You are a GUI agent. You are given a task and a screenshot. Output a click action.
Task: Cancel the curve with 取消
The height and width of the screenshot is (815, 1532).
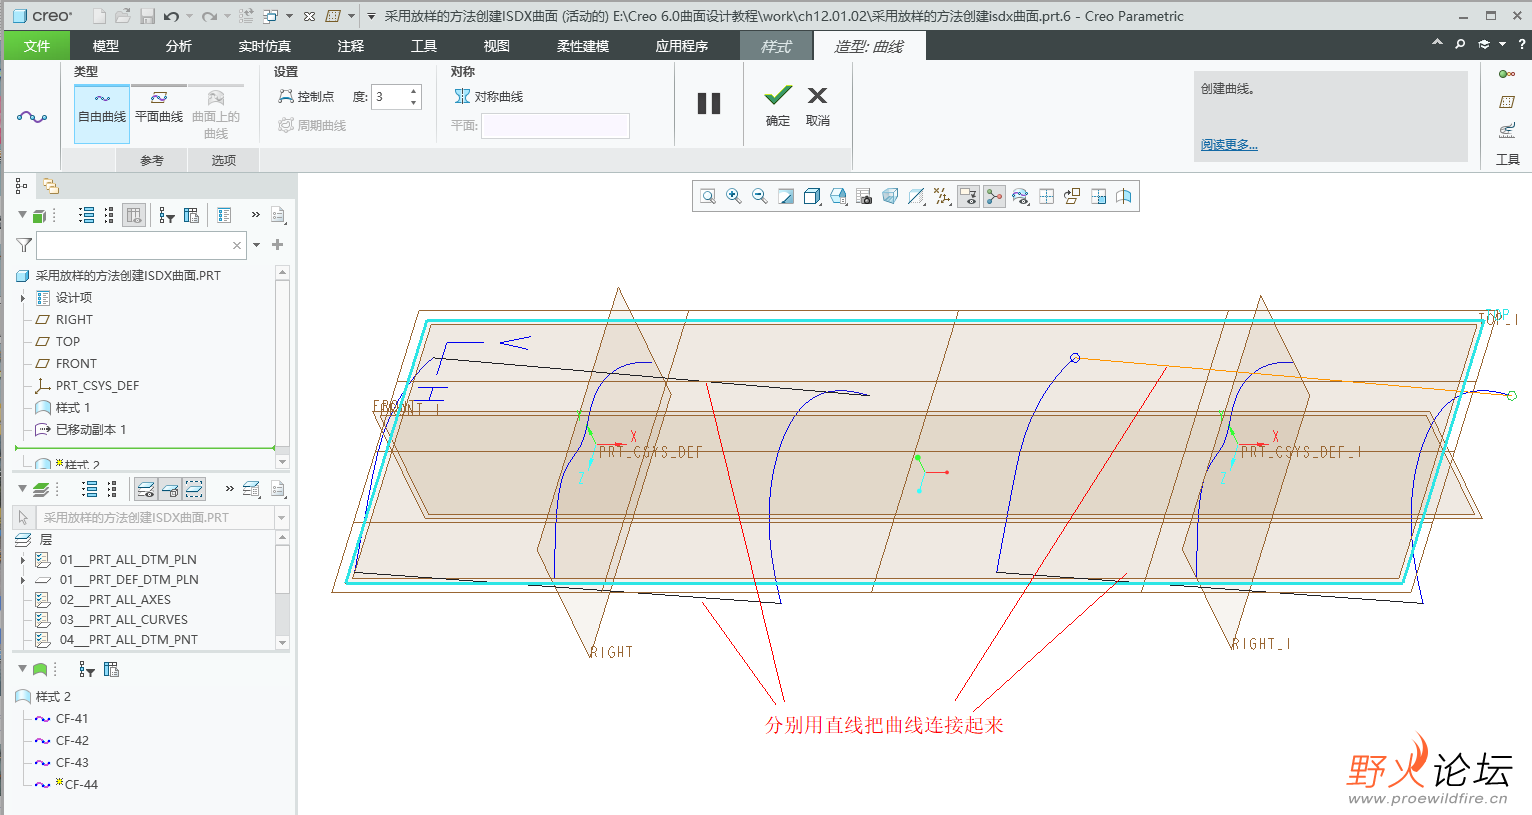click(x=818, y=105)
